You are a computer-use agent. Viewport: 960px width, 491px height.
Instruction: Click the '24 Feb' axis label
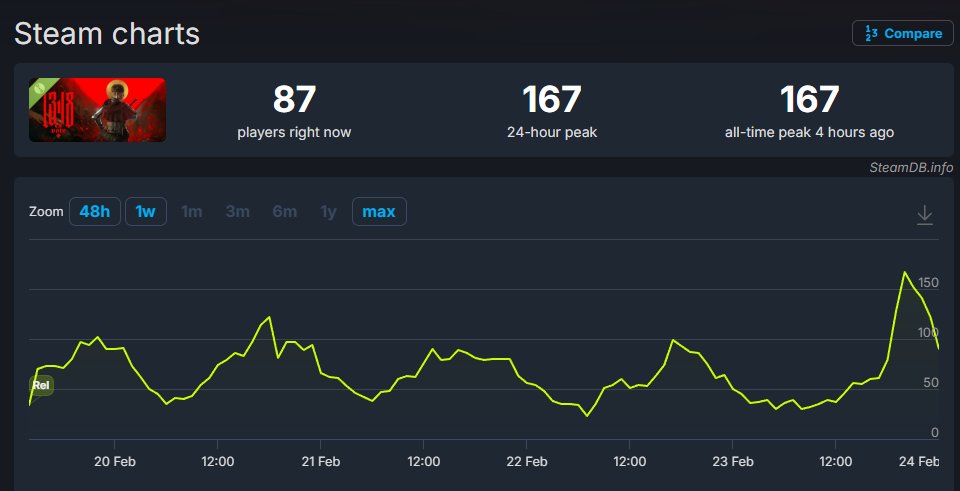[x=919, y=462]
